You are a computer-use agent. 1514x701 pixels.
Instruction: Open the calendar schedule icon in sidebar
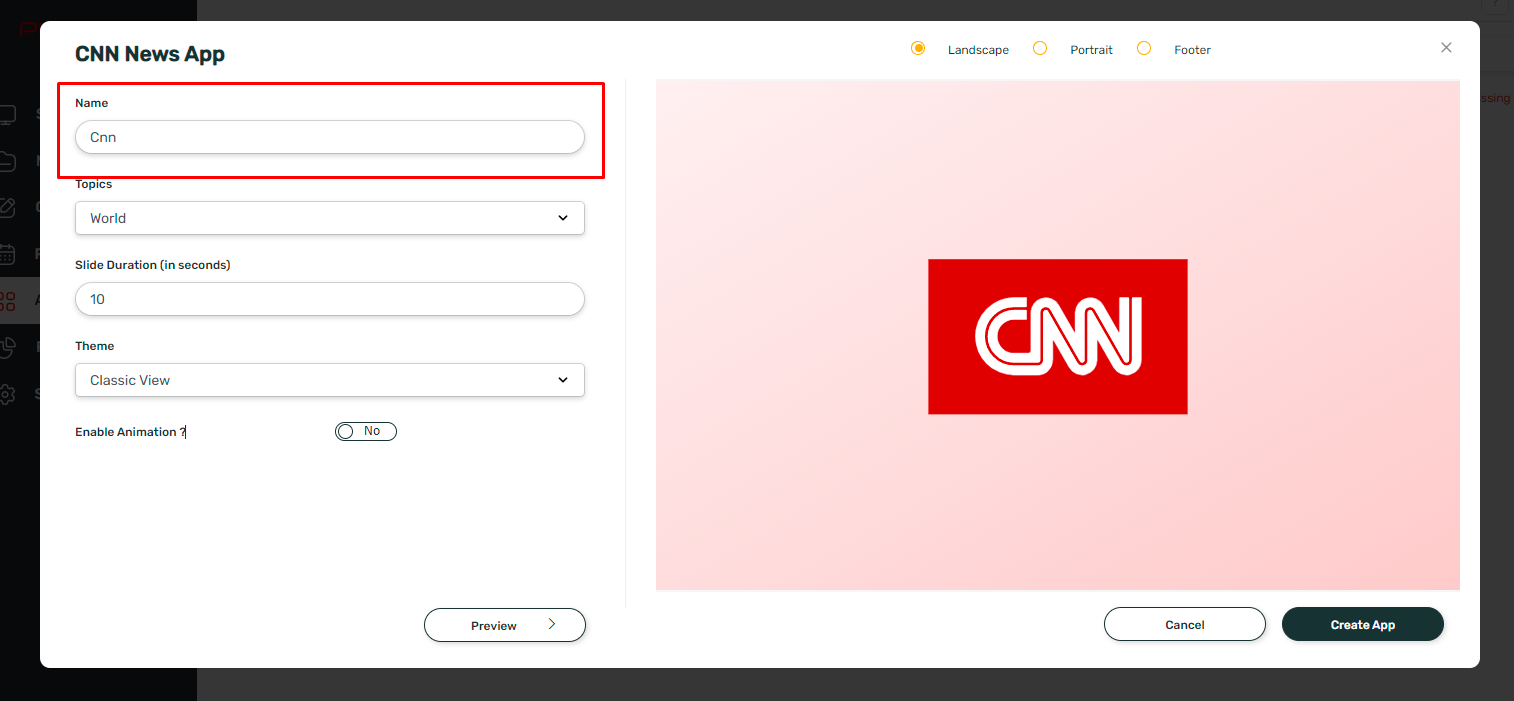click(8, 254)
